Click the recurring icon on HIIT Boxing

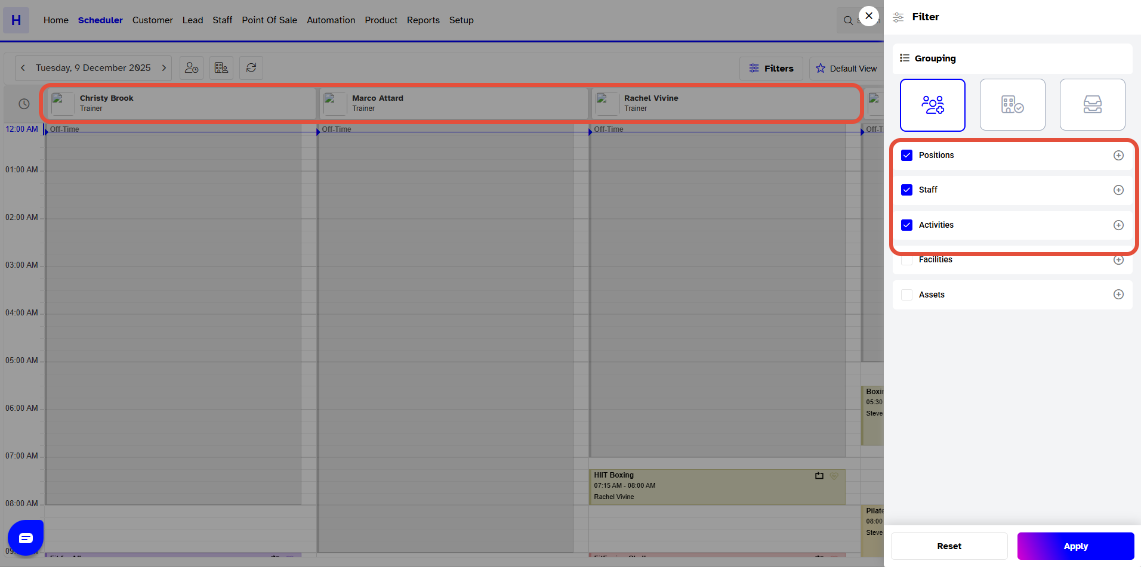pyautogui.click(x=819, y=476)
